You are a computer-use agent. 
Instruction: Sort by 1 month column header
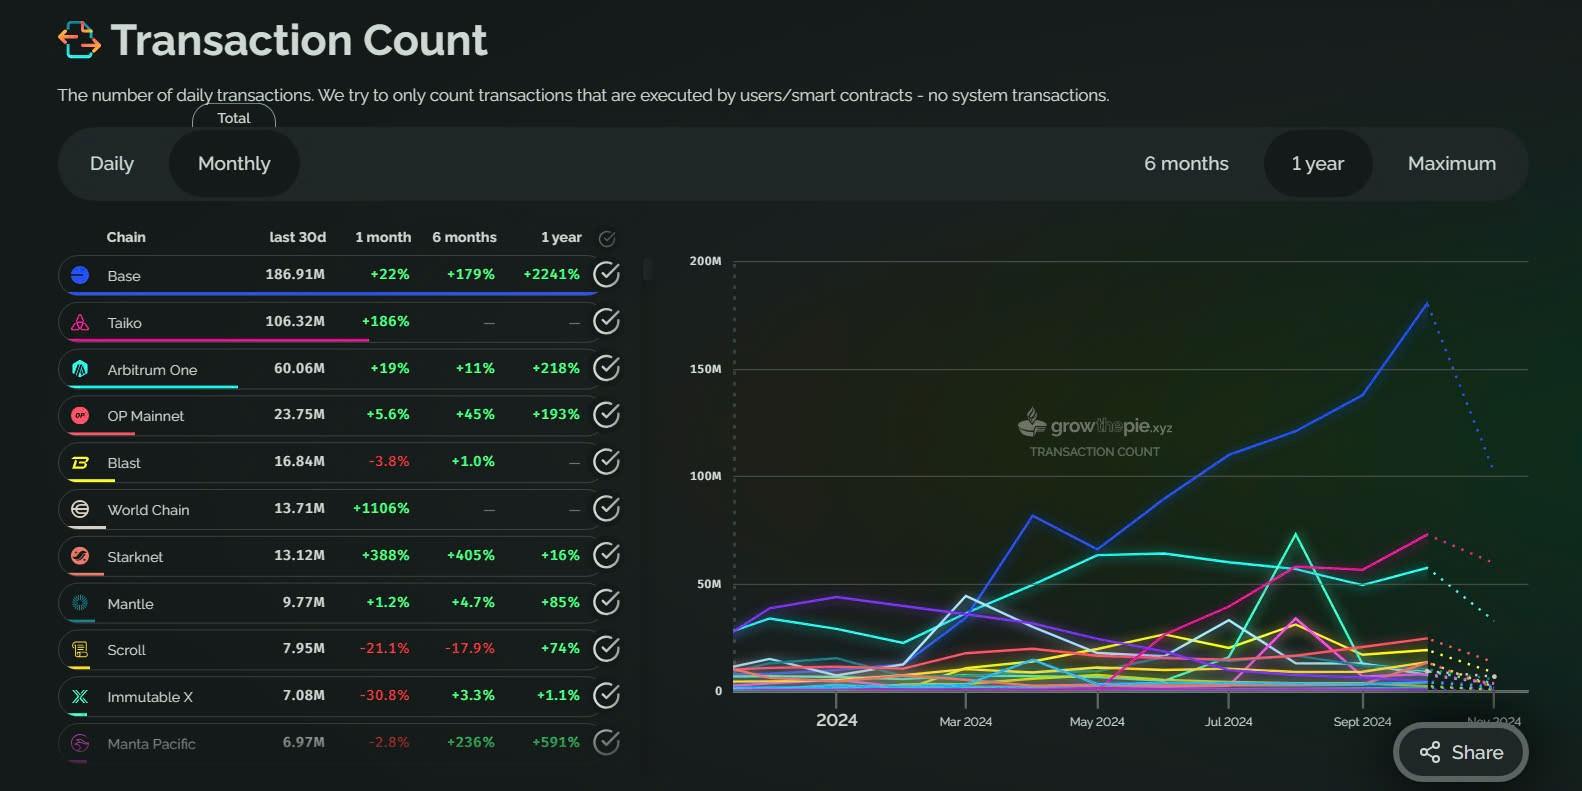[383, 237]
